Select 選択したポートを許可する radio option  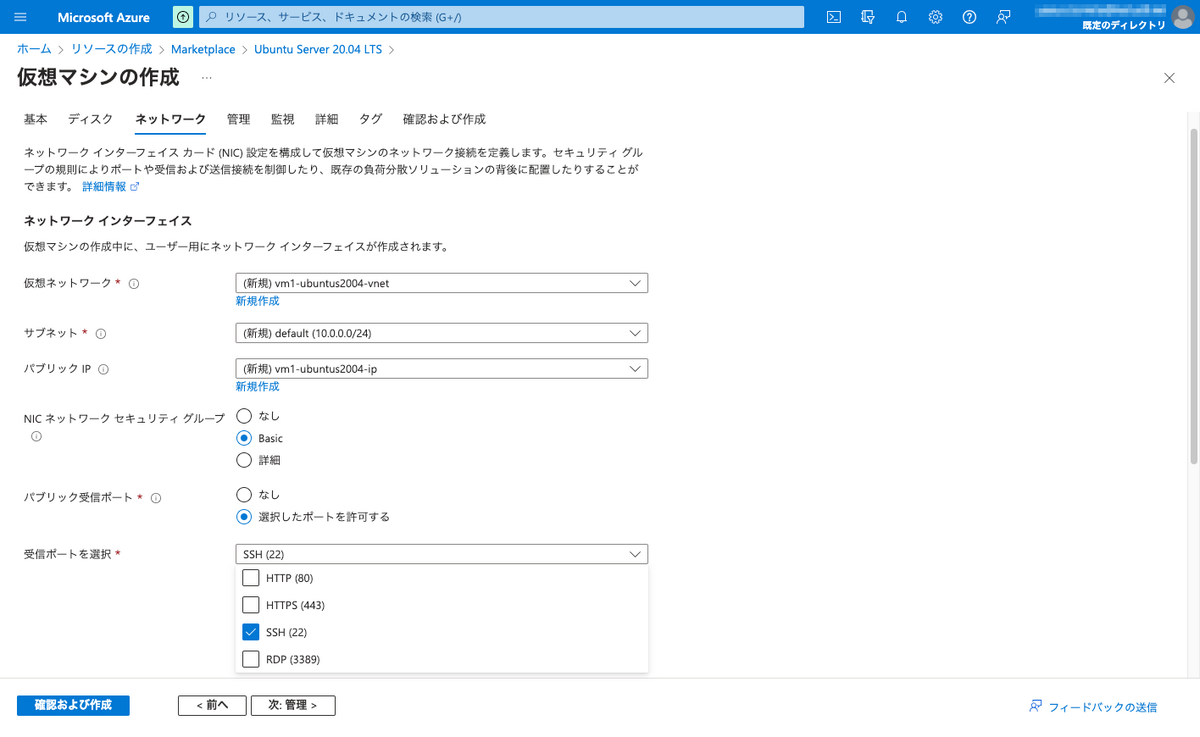tap(244, 517)
